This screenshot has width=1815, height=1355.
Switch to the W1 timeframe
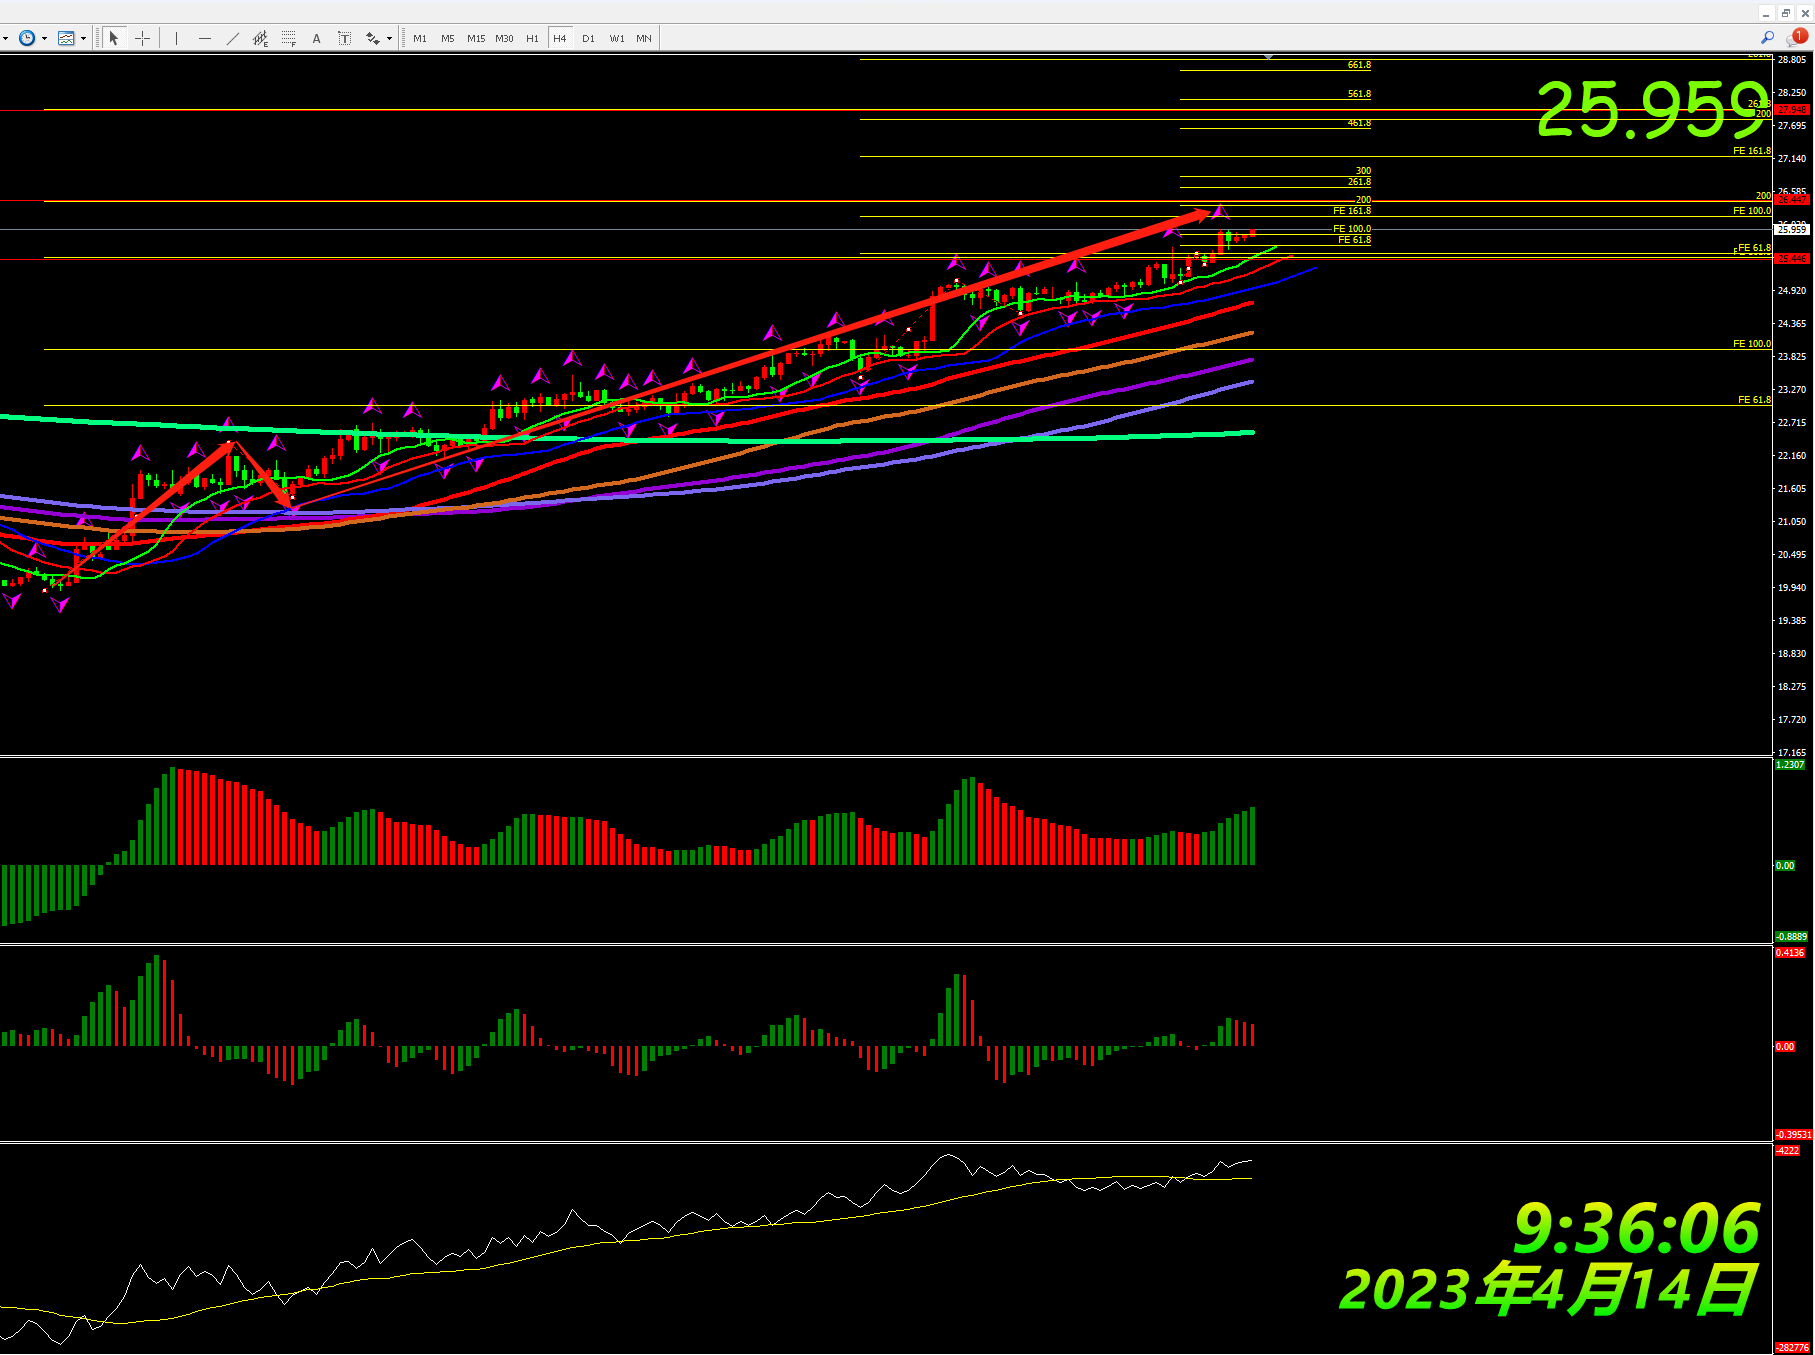point(617,38)
